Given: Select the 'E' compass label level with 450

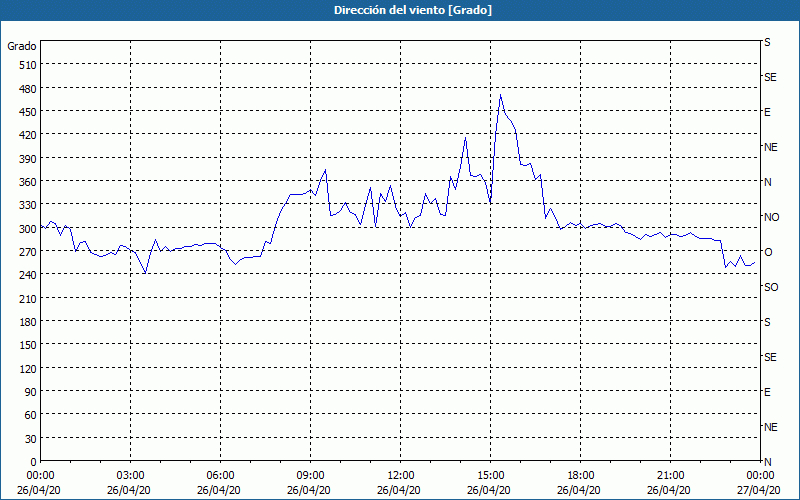Looking at the screenshot, I should click(x=767, y=112).
